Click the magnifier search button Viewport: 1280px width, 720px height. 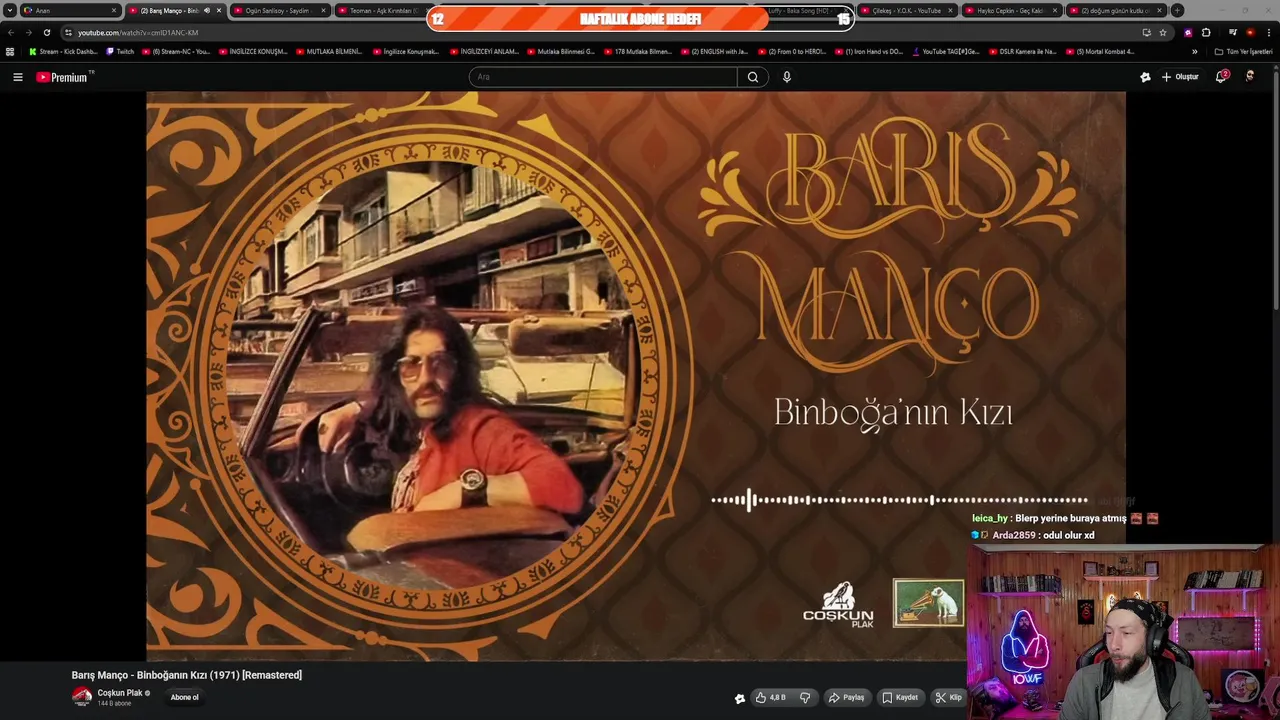753,77
